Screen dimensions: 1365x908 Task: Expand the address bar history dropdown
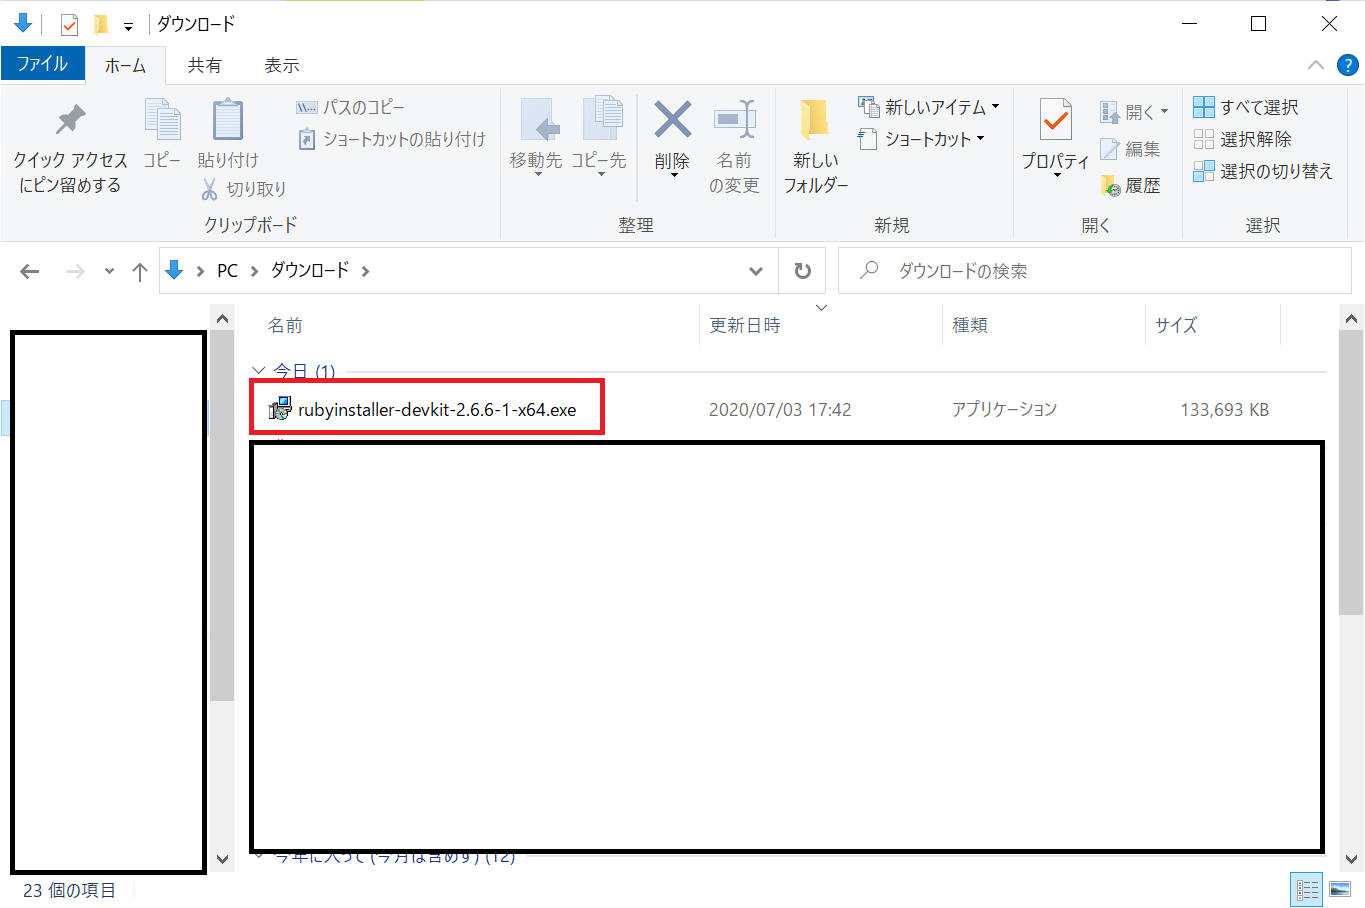[756, 271]
